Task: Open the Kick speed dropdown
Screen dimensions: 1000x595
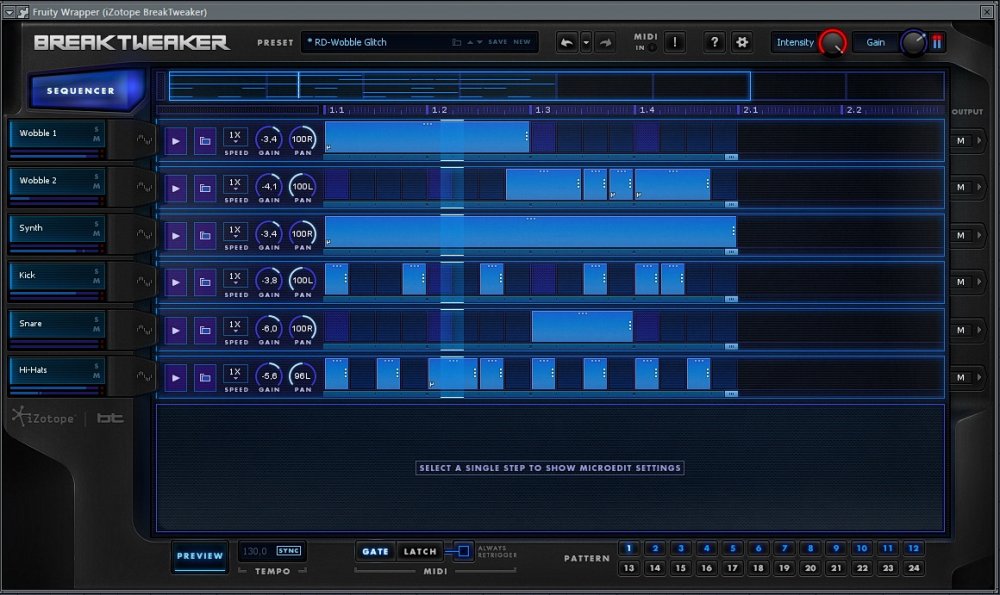Action: click(235, 279)
